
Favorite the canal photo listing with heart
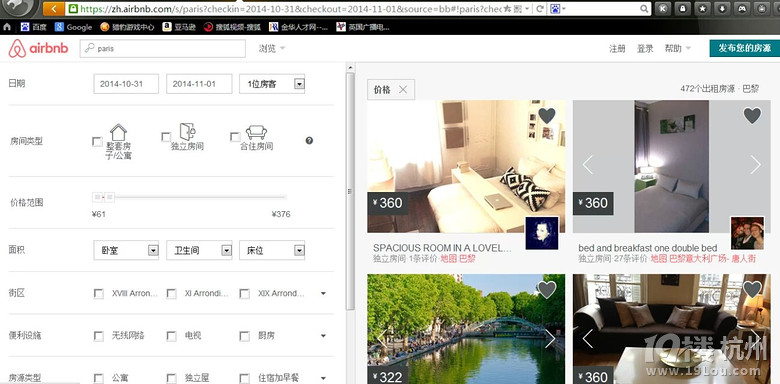tap(547, 289)
